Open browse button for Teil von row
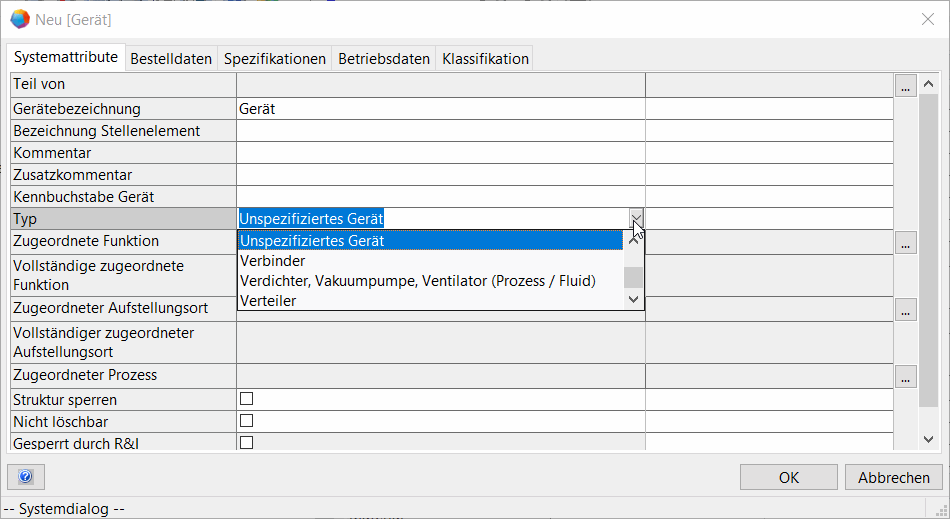The image size is (950, 519). pyautogui.click(x=905, y=87)
